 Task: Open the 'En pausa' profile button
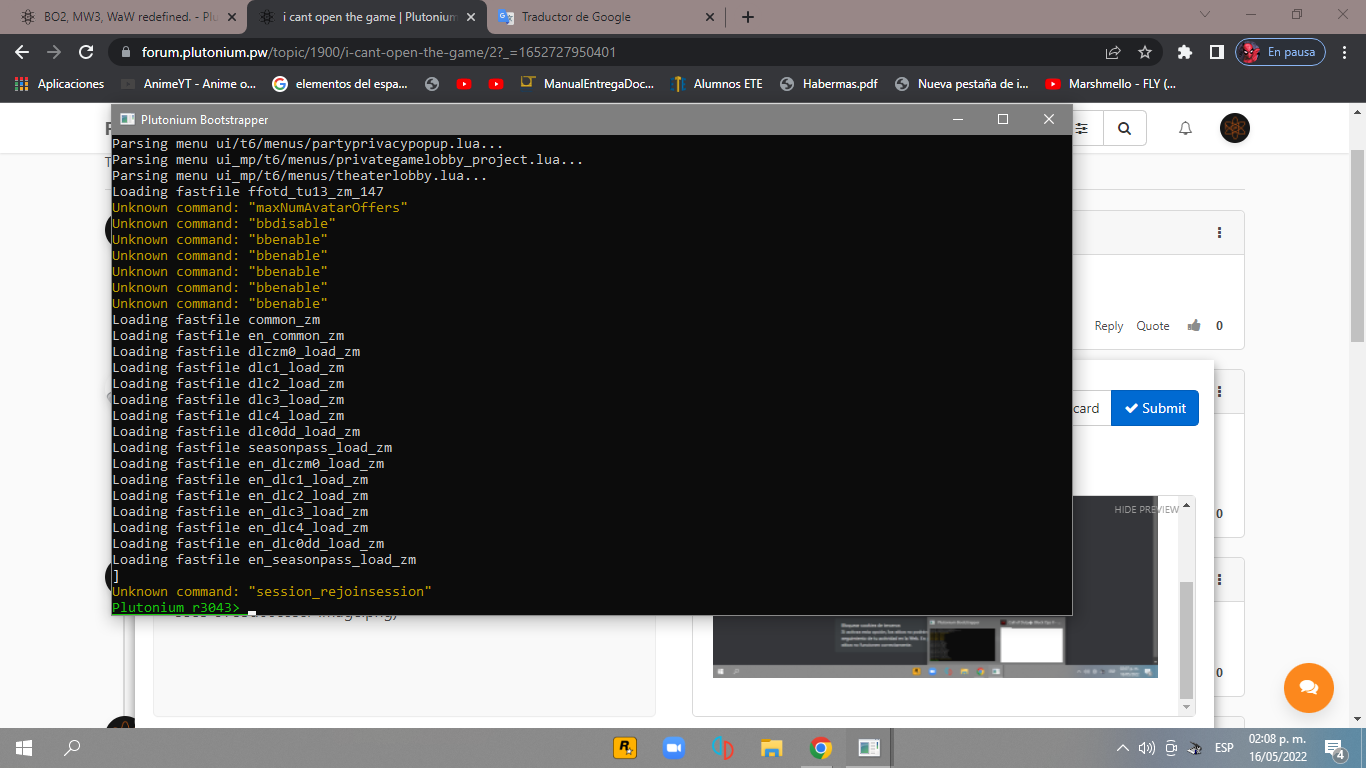[1281, 52]
